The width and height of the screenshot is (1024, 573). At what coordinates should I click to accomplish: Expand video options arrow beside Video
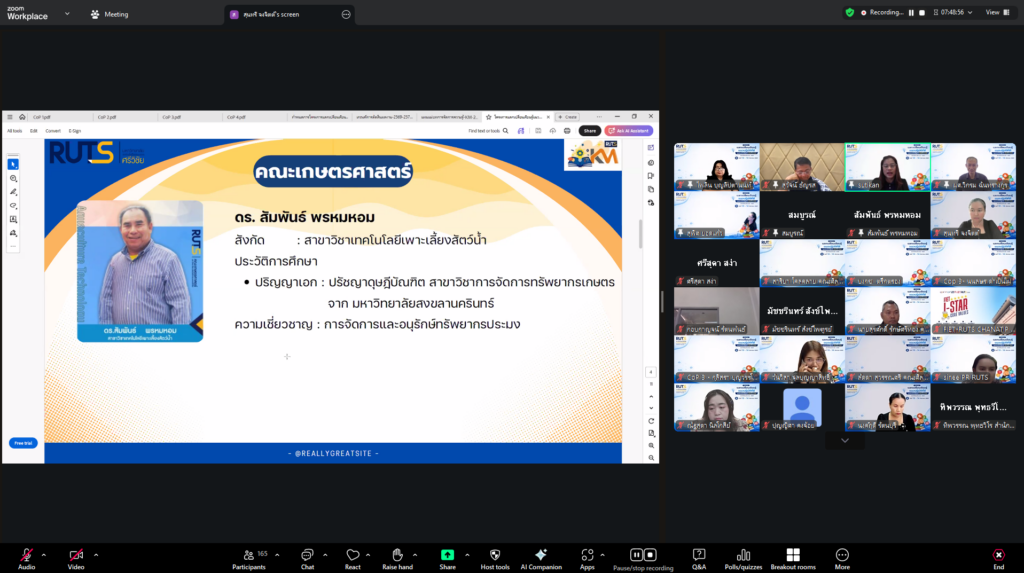96,555
